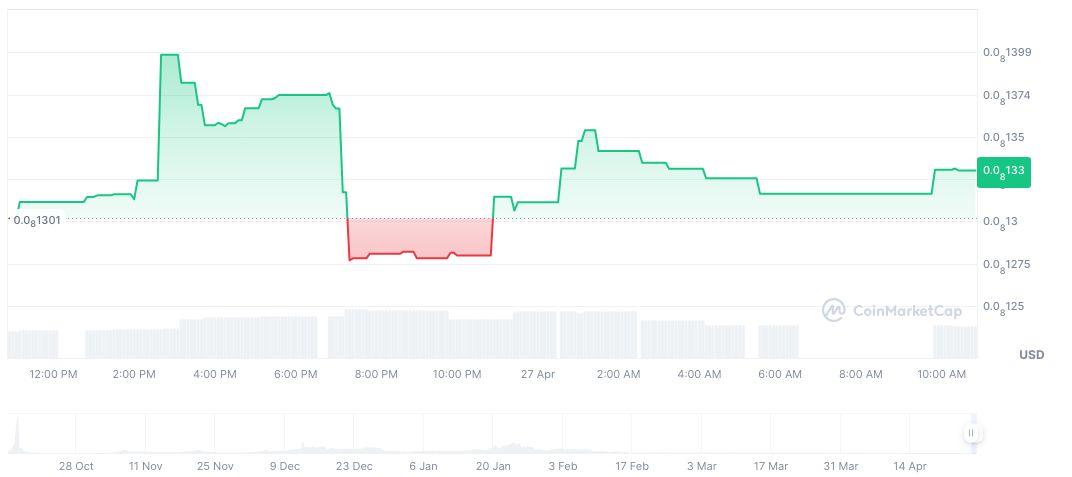Click the 8:00 PM time label
This screenshot has height=477, width=1072.
pos(376,374)
